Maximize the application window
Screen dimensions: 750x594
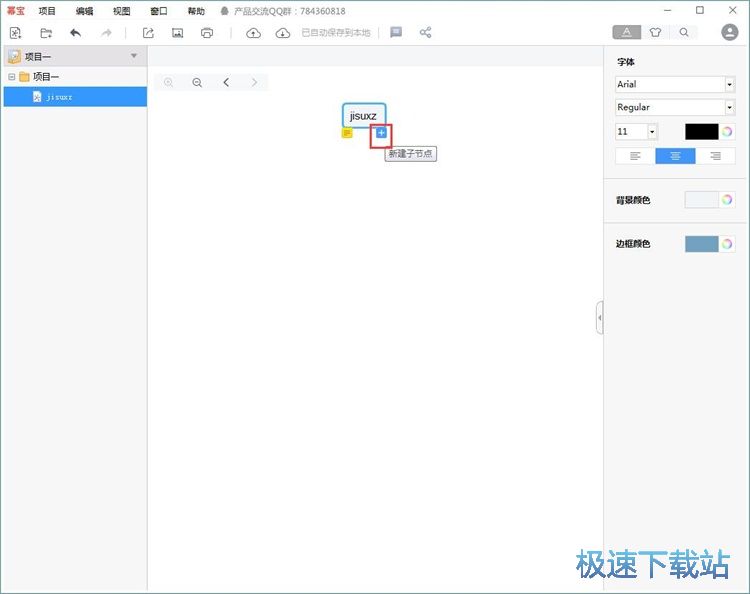[x=700, y=10]
